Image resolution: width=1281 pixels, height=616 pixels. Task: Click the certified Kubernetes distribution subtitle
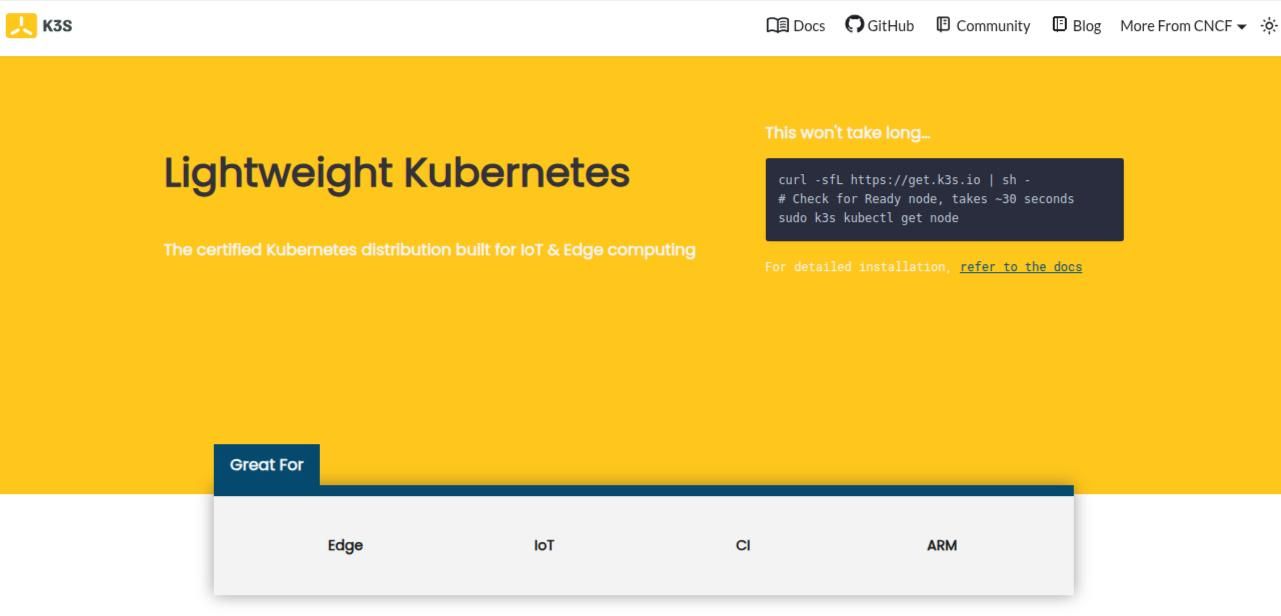(430, 250)
